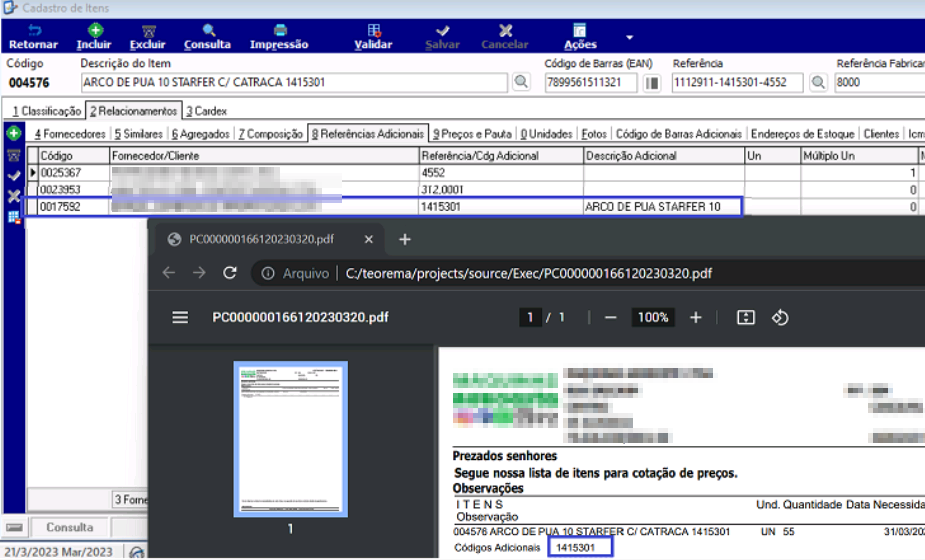Click the bottom Consulta tab
The image size is (925, 560).
tap(70, 527)
